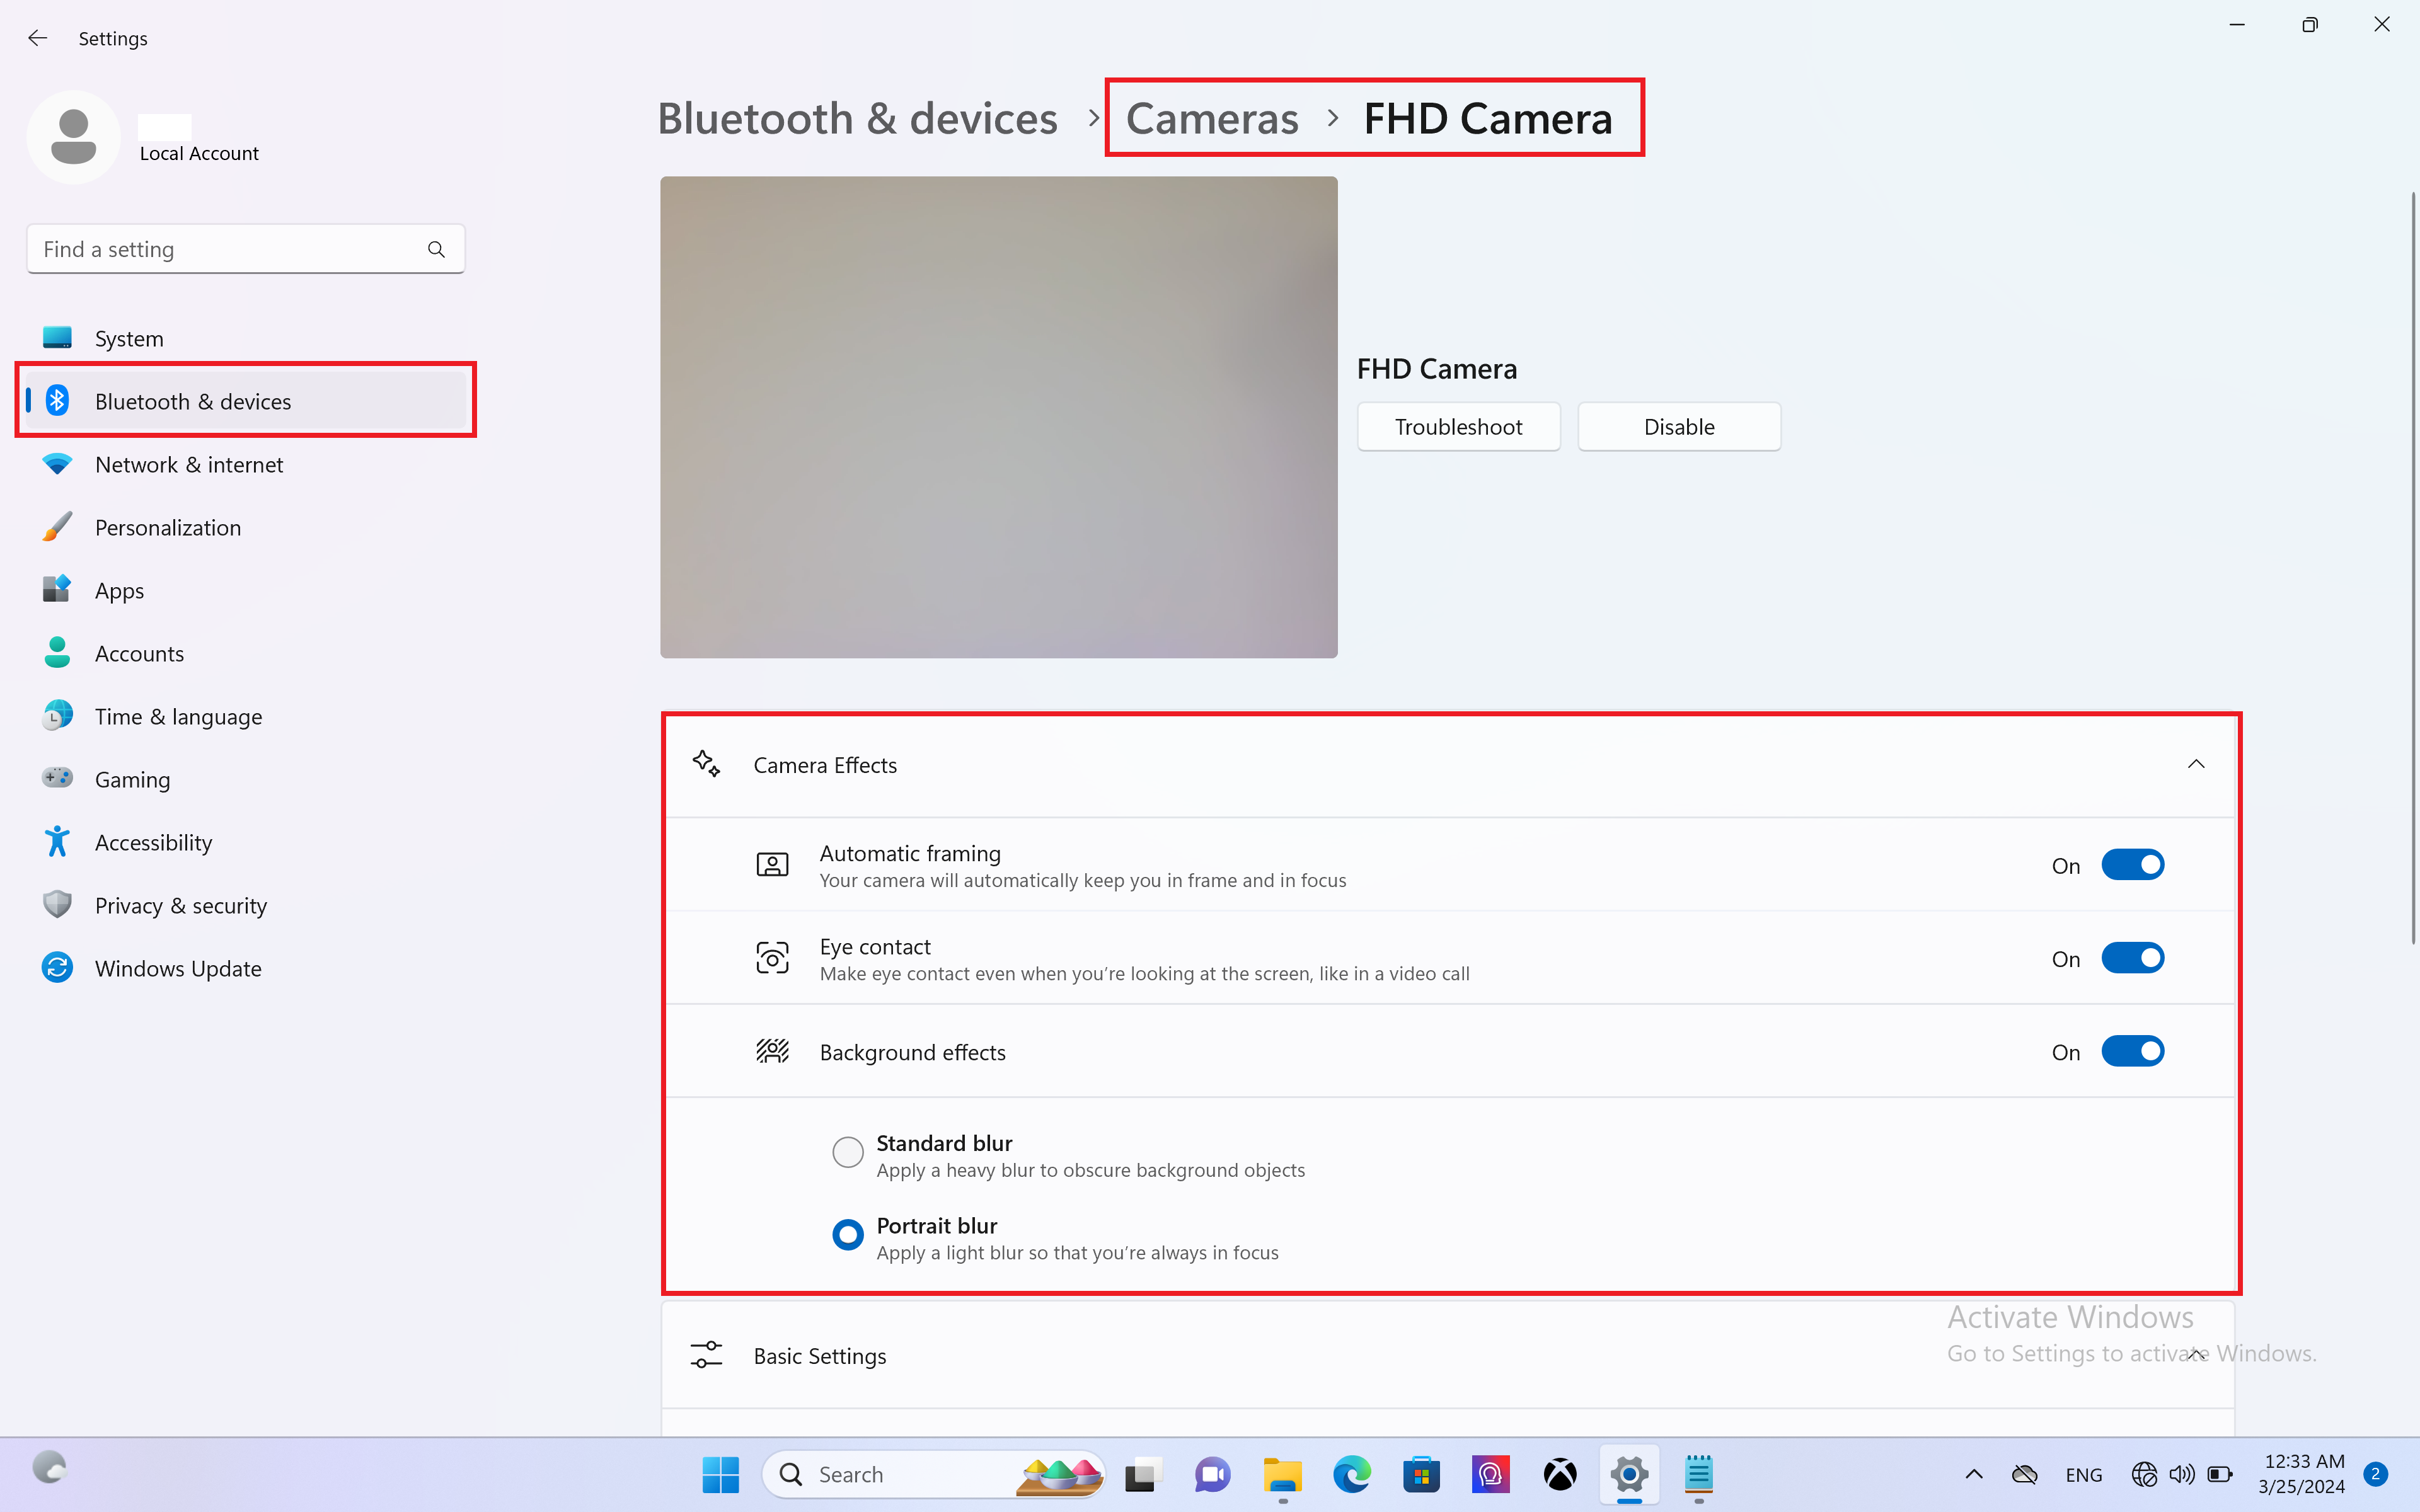Click the search magnifier in Find a setting
2420x1512 pixels.
[x=436, y=249]
